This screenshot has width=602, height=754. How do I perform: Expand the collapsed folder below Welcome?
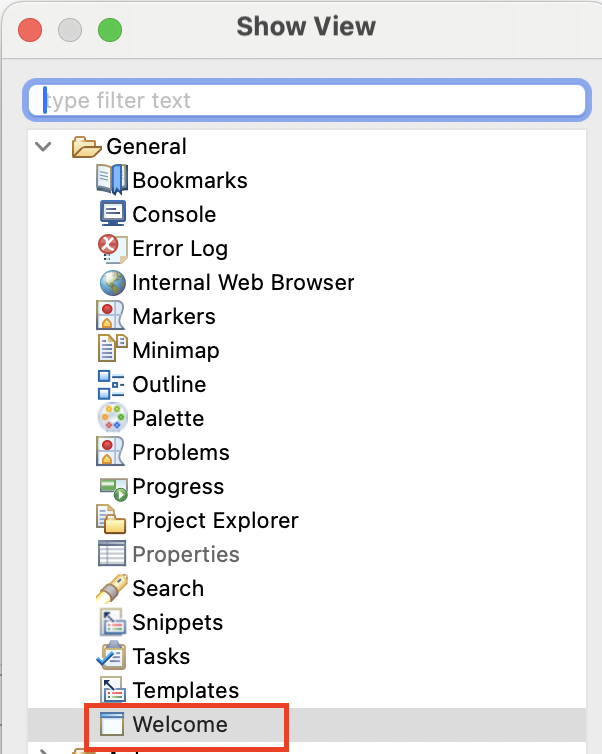point(43,750)
